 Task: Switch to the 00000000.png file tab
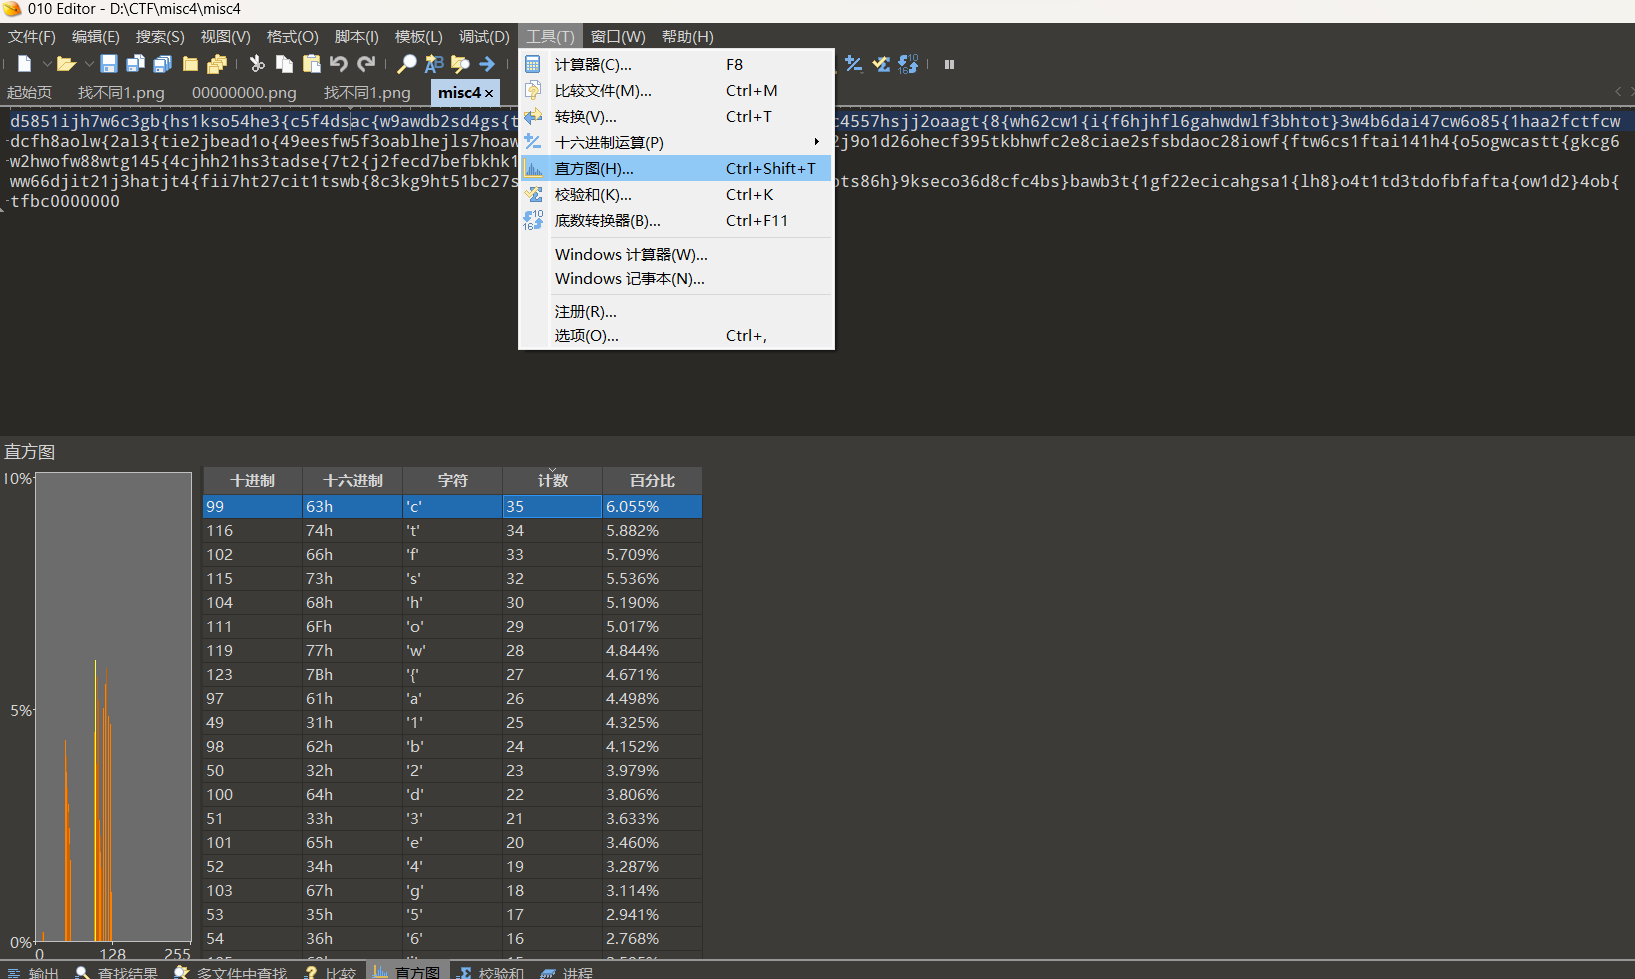(x=244, y=92)
